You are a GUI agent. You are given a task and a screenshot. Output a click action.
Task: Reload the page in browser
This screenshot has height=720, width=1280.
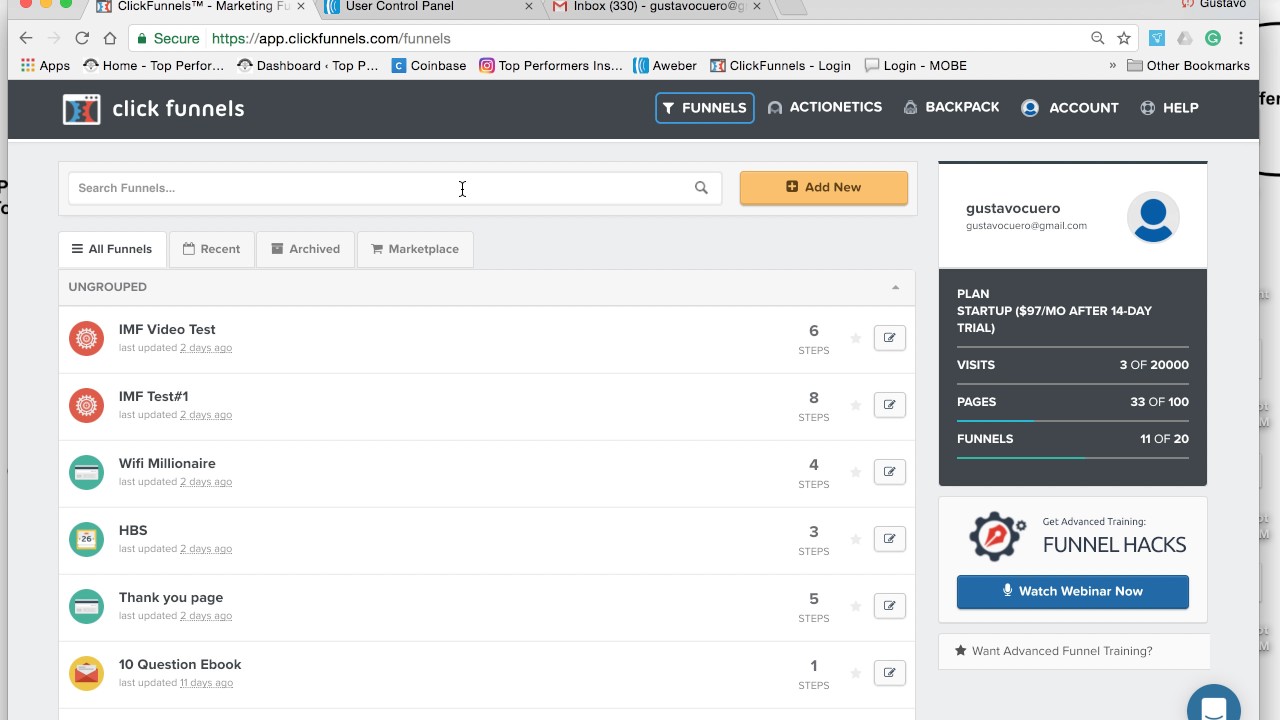pos(82,38)
